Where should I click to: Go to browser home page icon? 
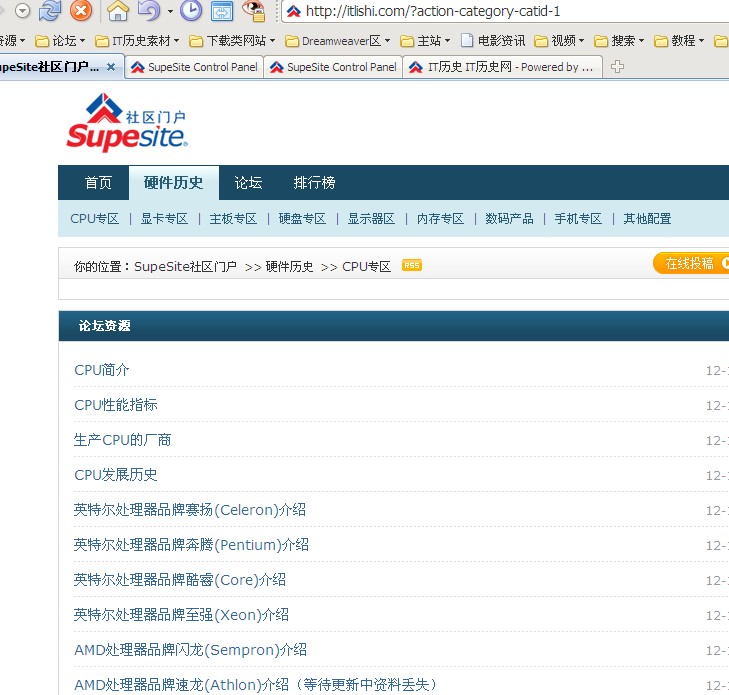(118, 12)
